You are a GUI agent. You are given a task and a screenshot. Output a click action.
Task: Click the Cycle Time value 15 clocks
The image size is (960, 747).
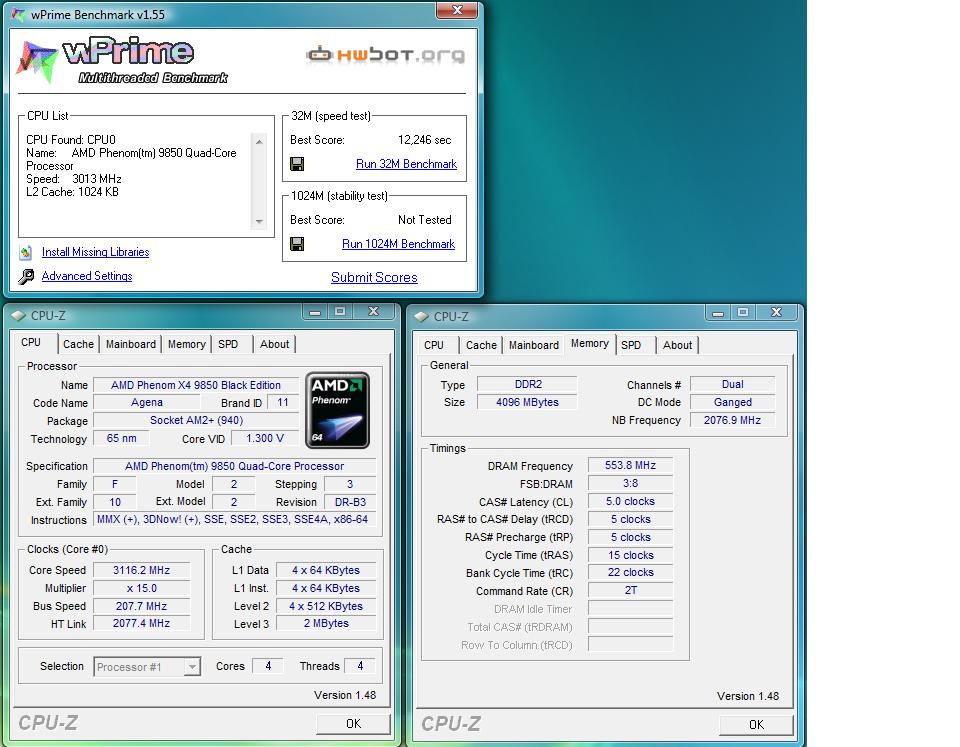click(x=631, y=555)
